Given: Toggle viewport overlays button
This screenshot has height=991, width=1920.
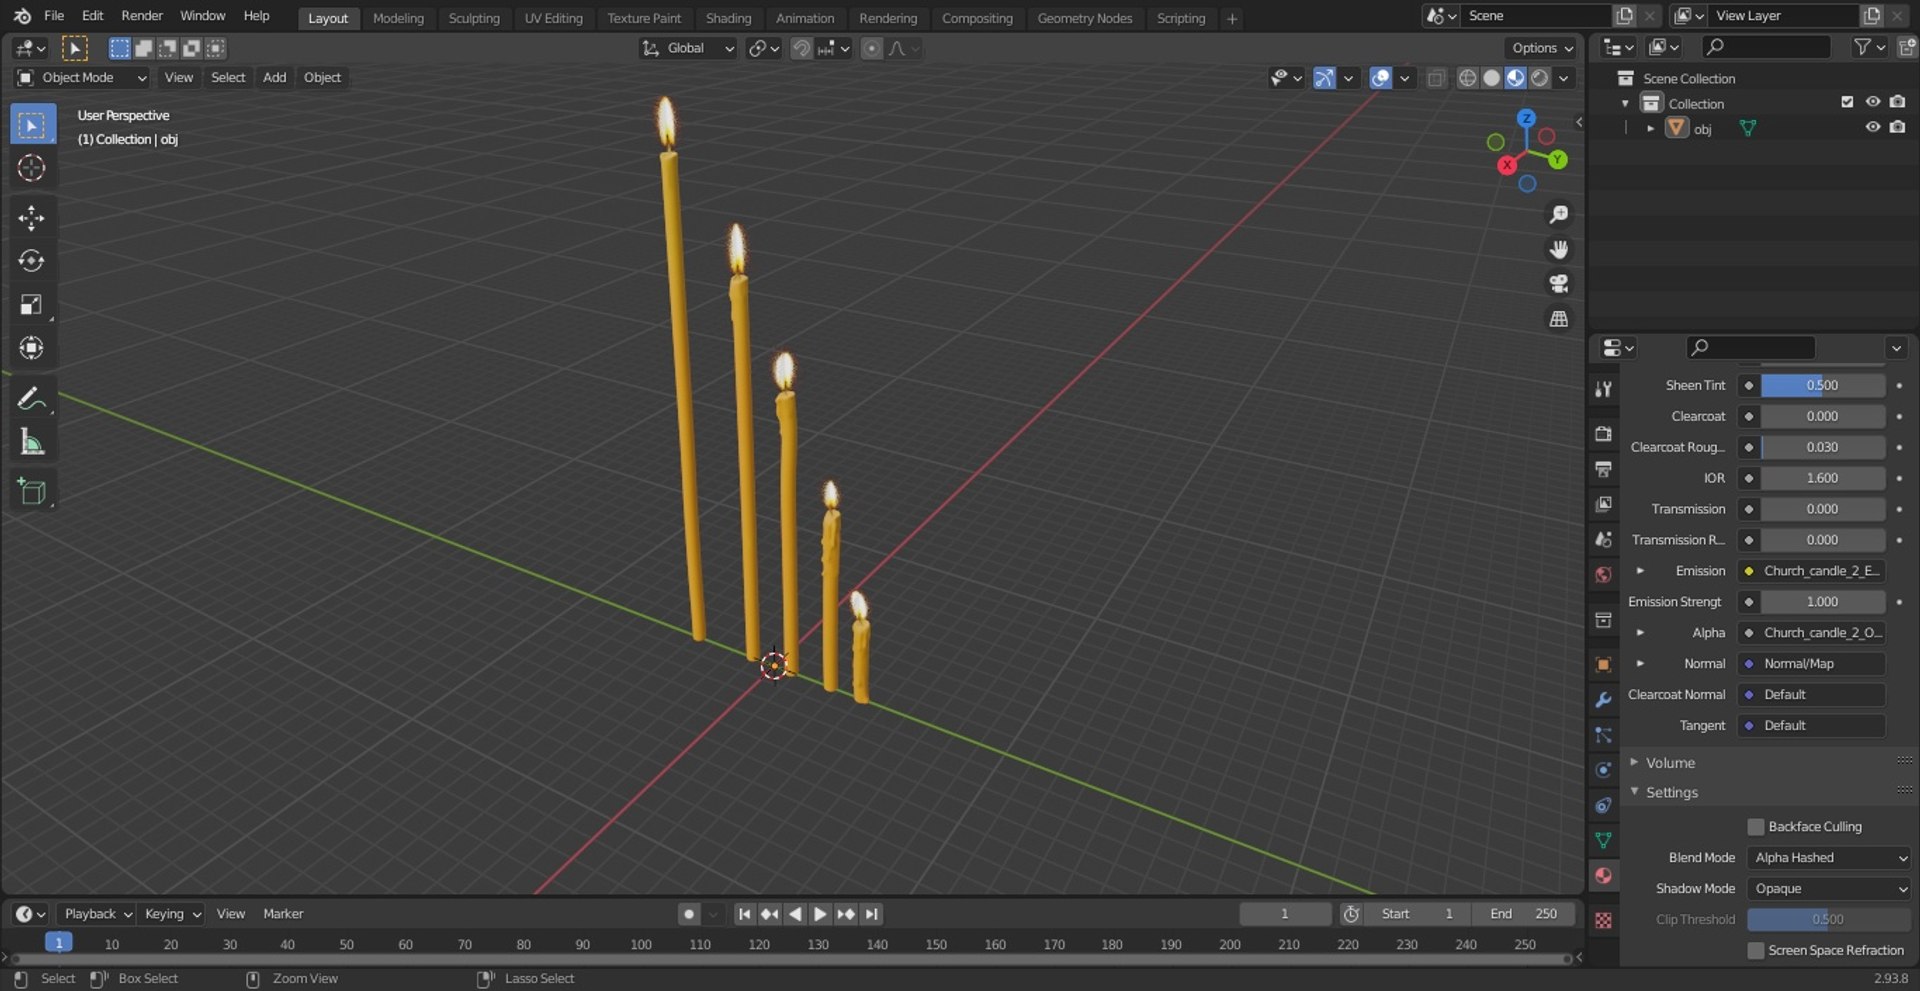Looking at the screenshot, I should (x=1380, y=78).
